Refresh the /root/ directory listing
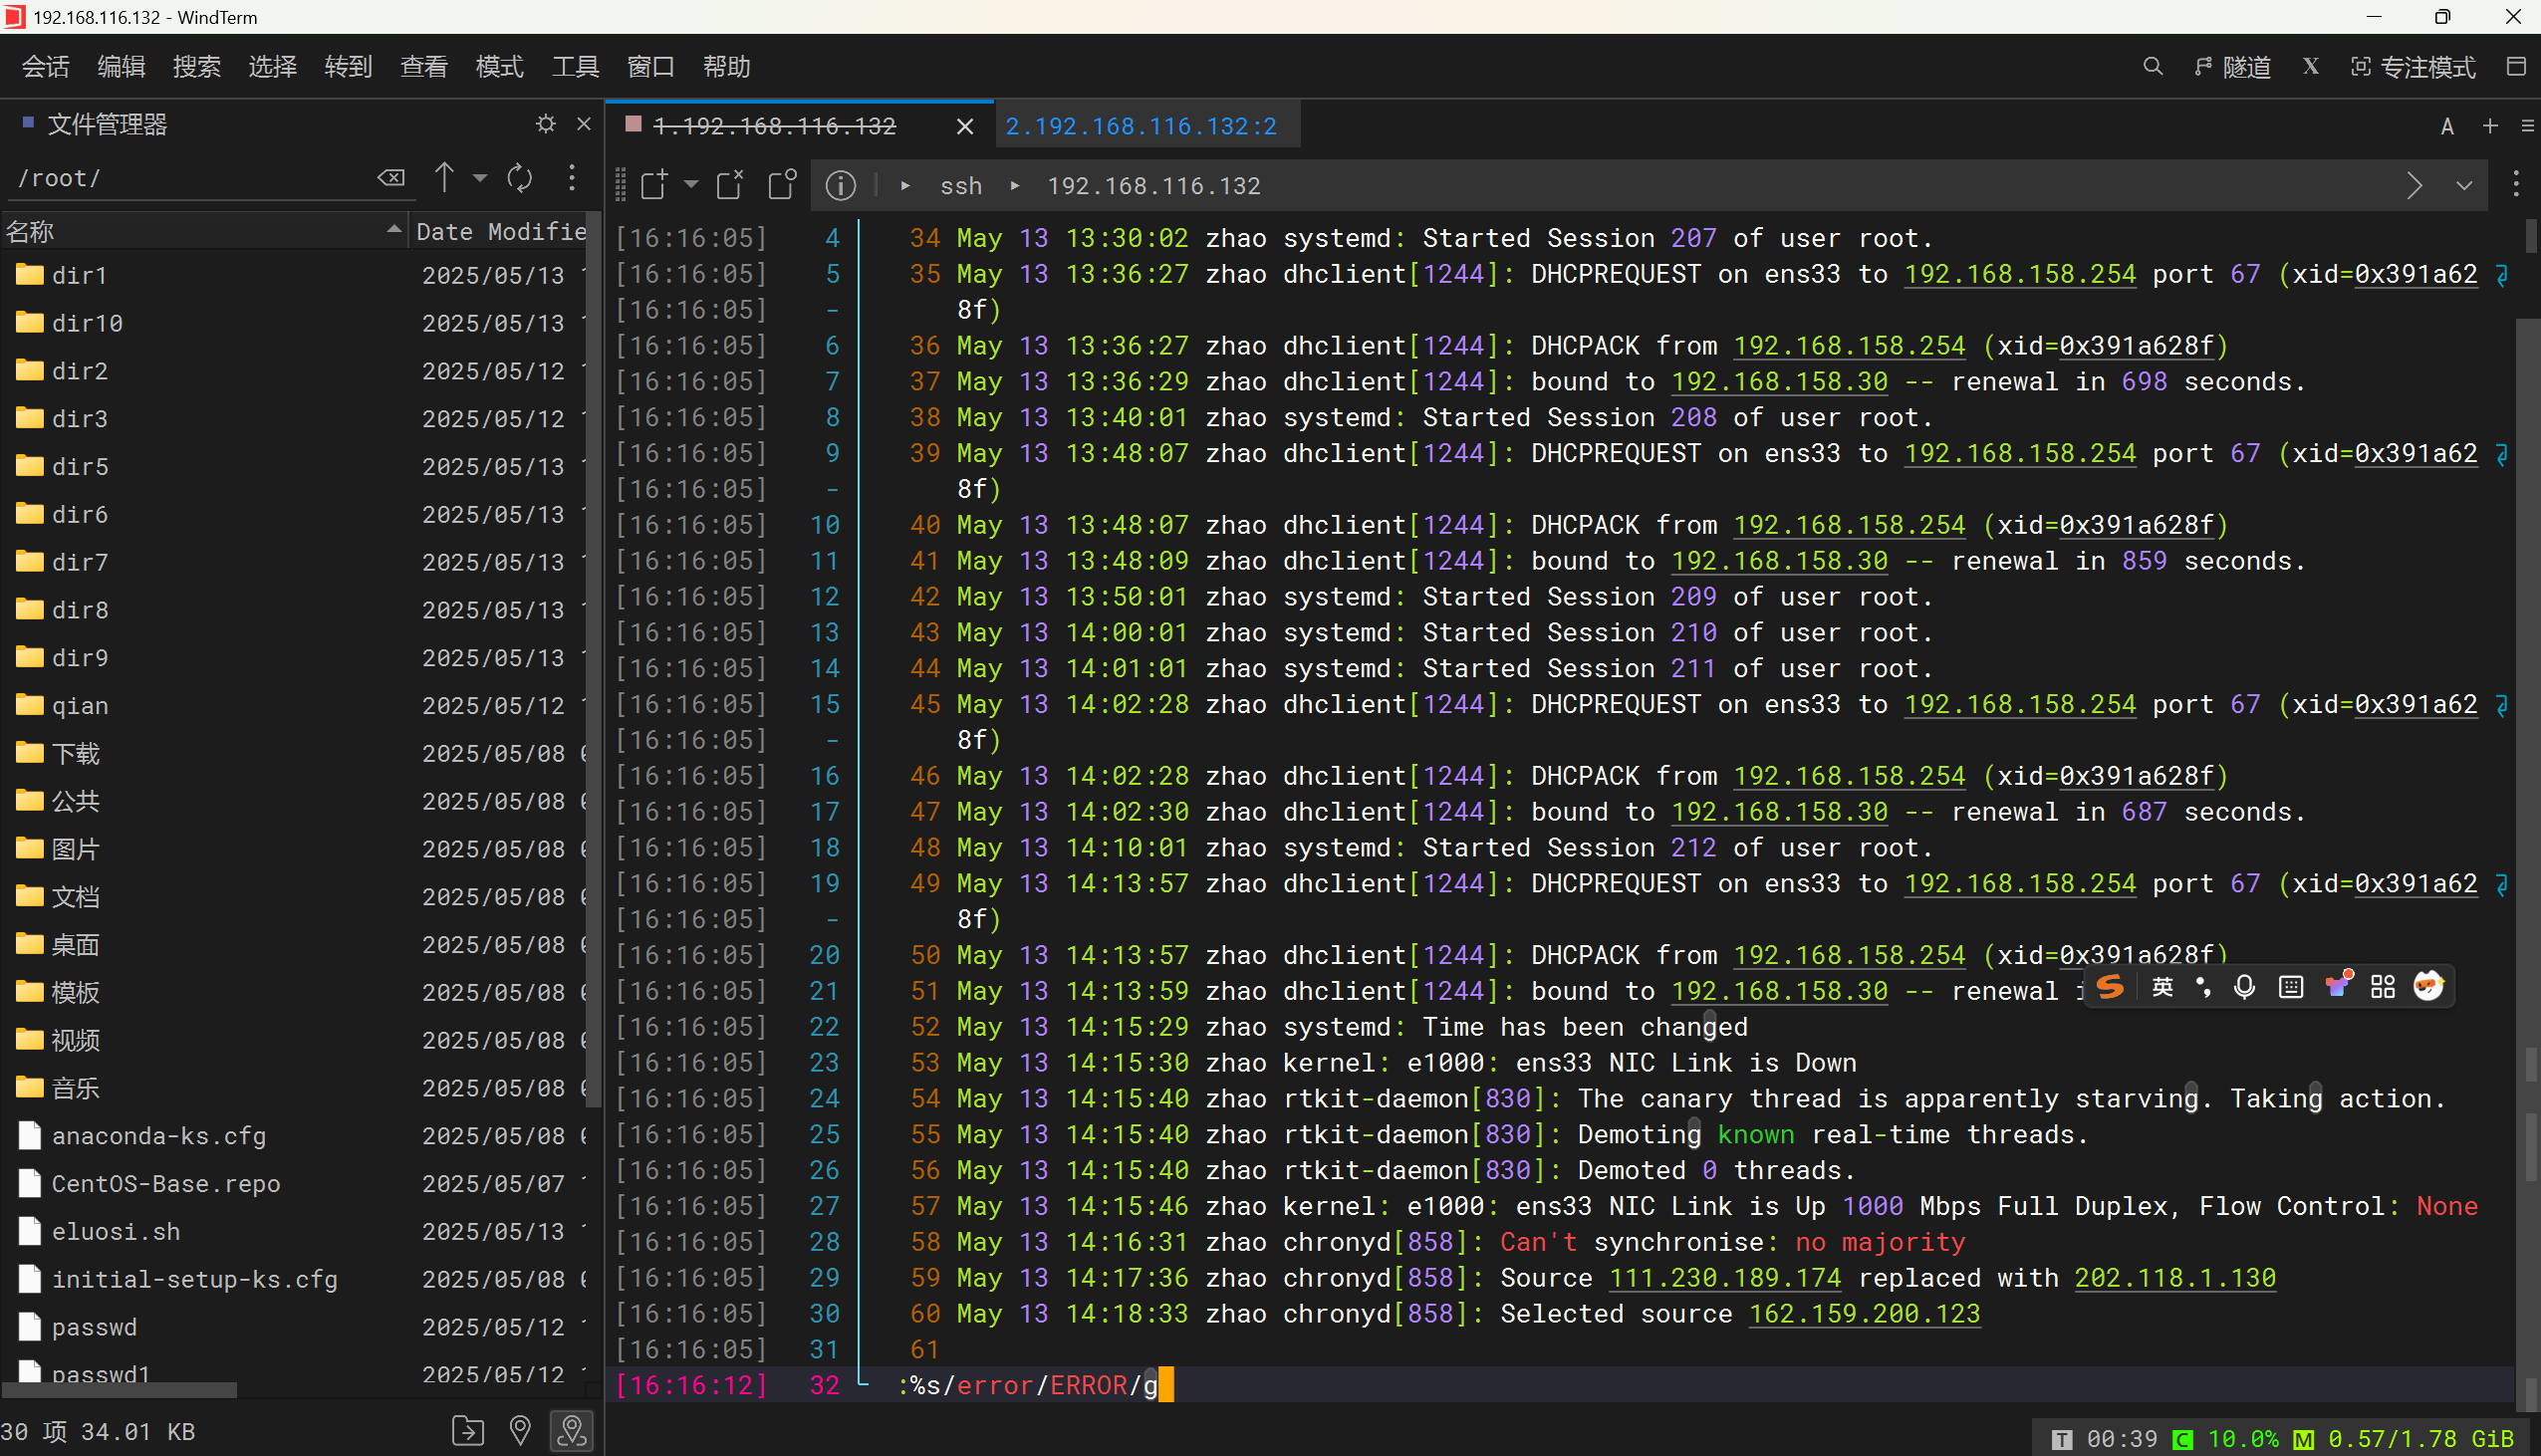 [519, 179]
